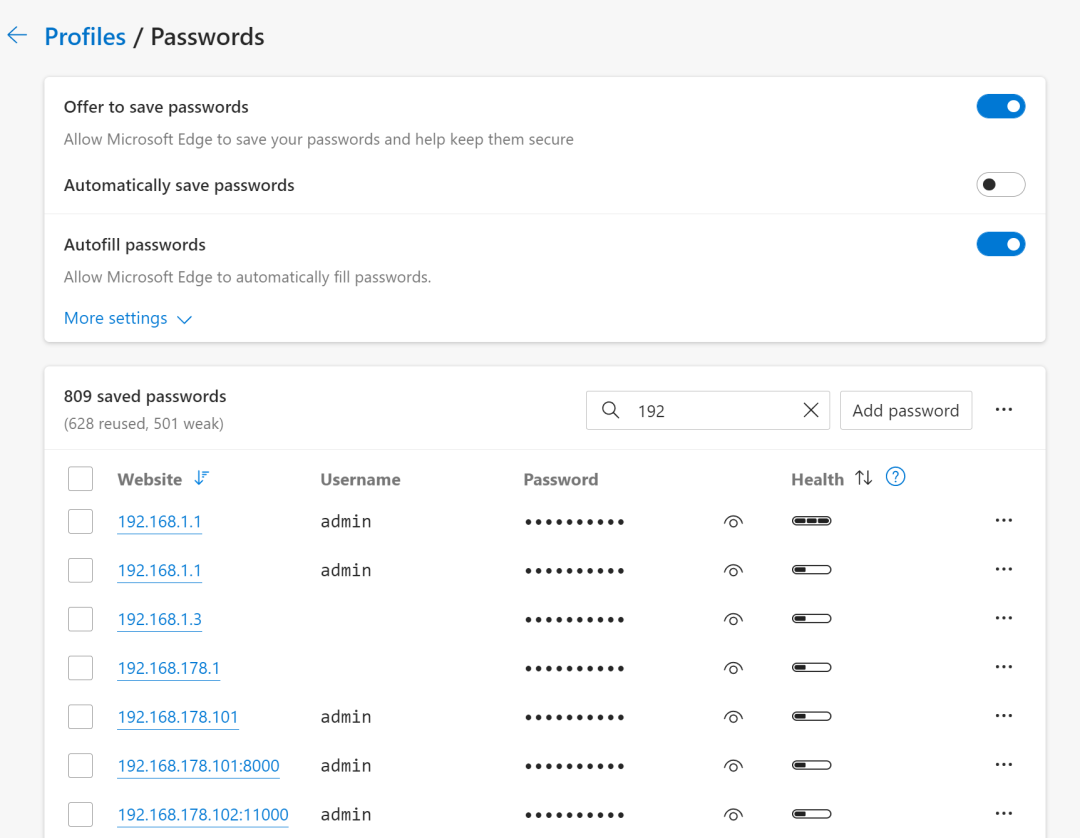Open more options beside Add password
1080x838 pixels.
(x=1004, y=410)
